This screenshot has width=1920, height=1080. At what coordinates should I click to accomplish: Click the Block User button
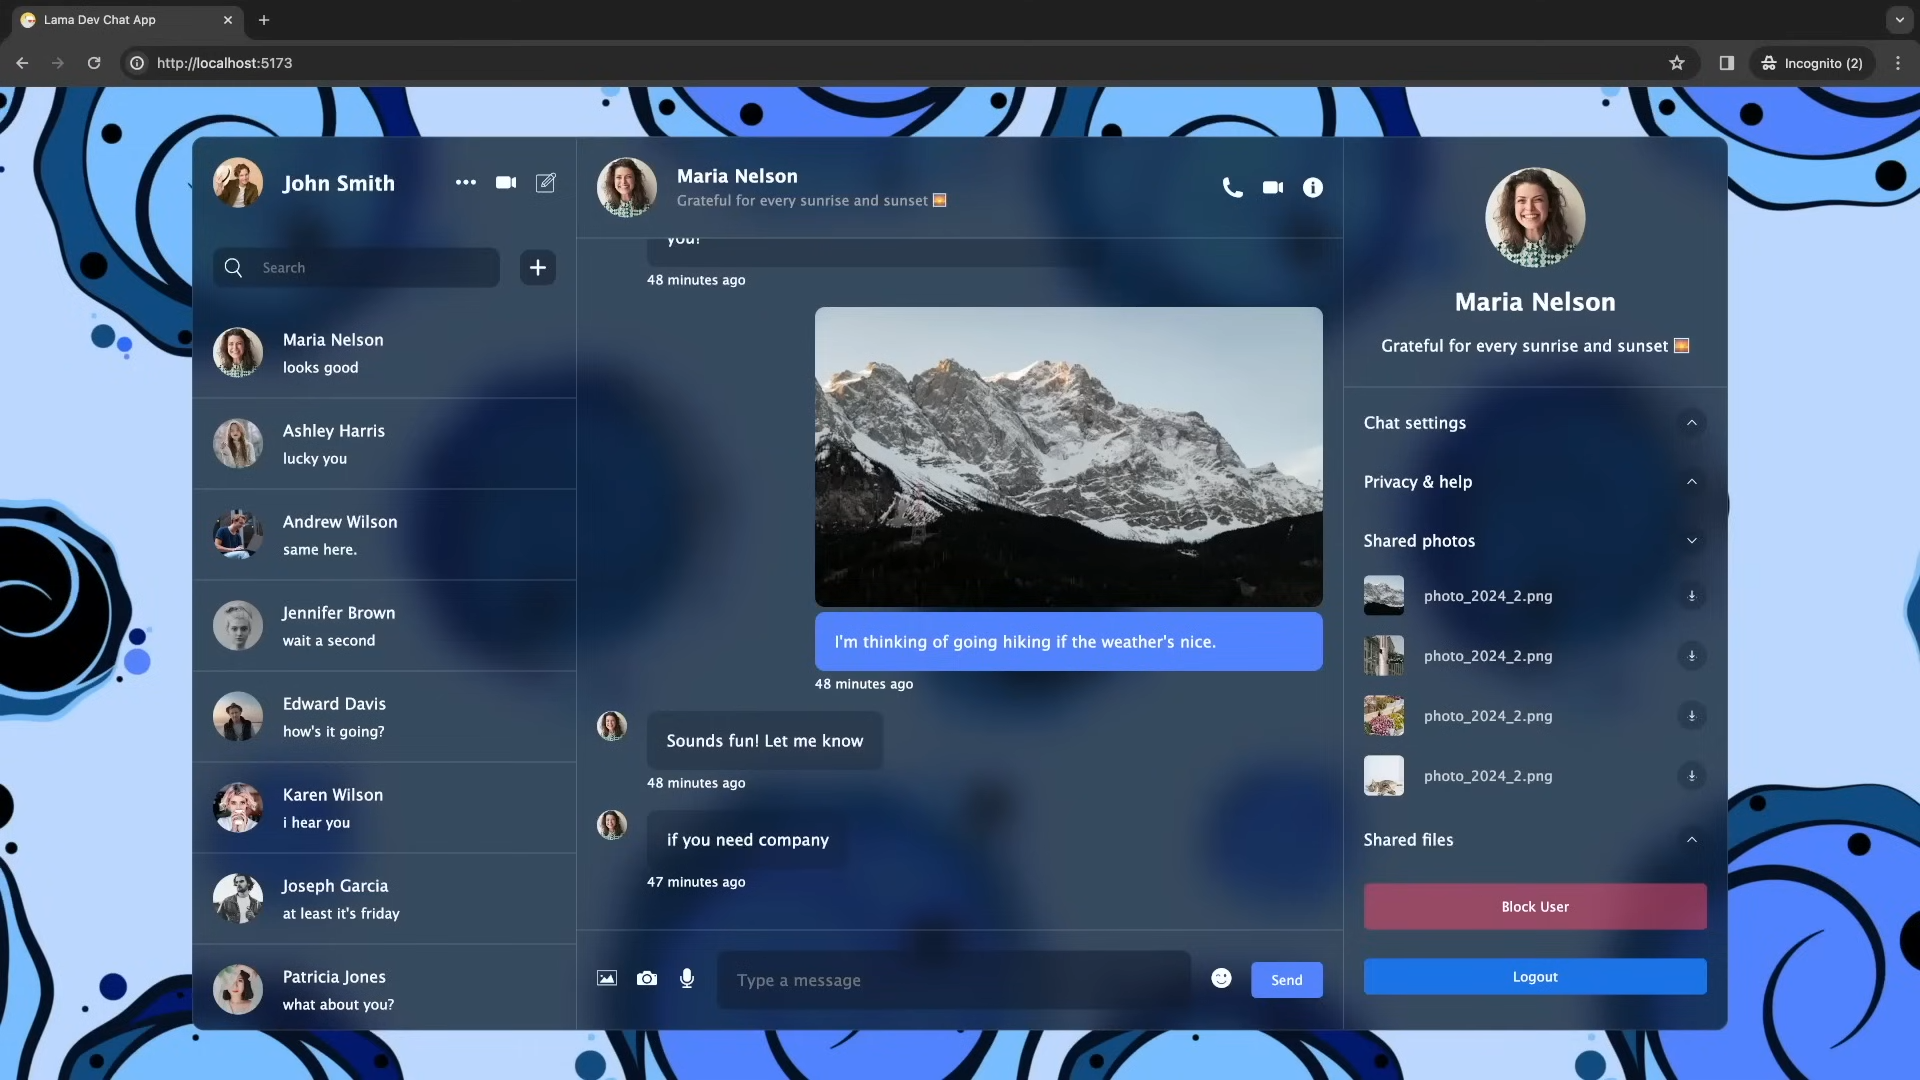point(1534,907)
